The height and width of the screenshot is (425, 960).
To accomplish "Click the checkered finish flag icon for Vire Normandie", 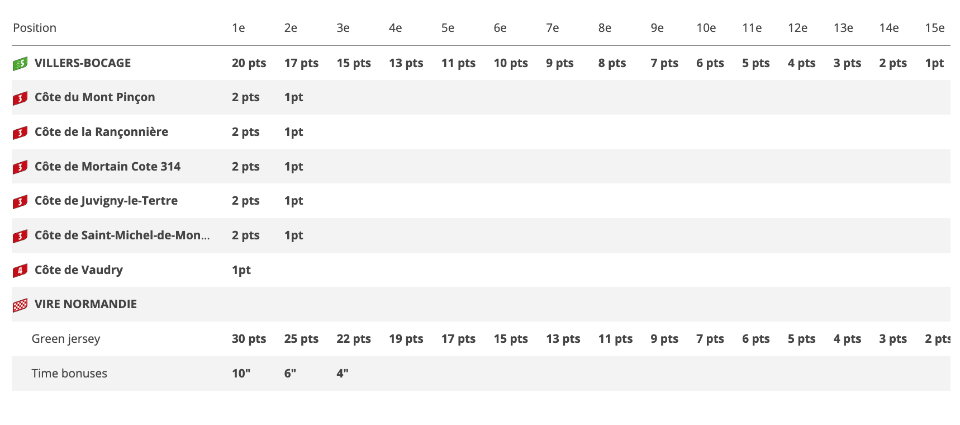I will (20, 305).
